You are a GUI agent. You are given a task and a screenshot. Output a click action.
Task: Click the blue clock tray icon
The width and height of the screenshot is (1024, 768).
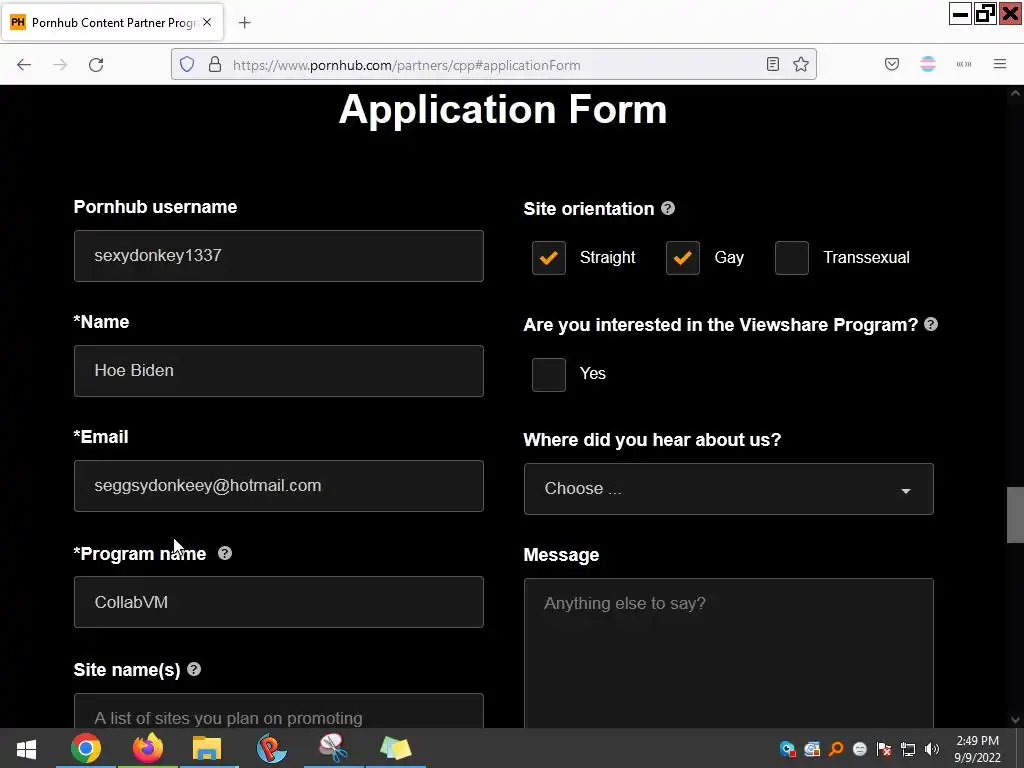788,749
